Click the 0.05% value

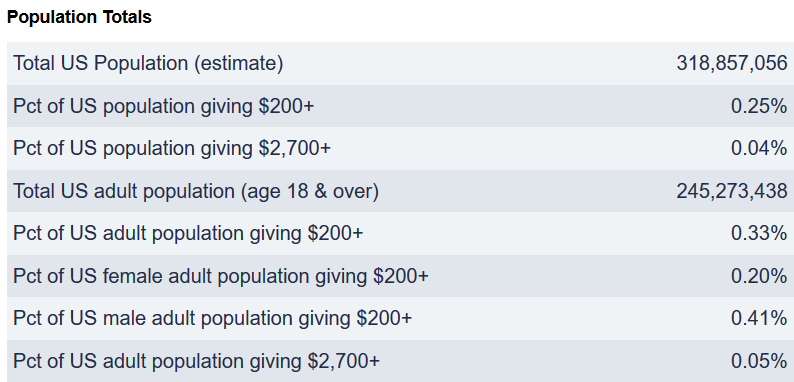[759, 362]
